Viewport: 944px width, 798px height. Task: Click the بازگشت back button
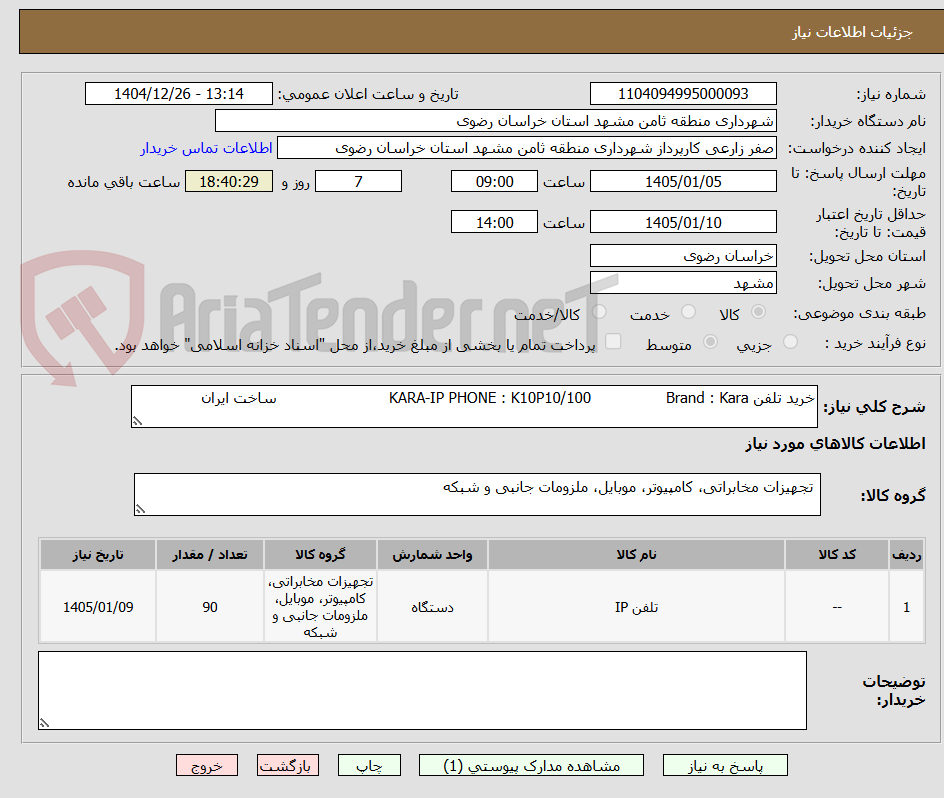(288, 765)
